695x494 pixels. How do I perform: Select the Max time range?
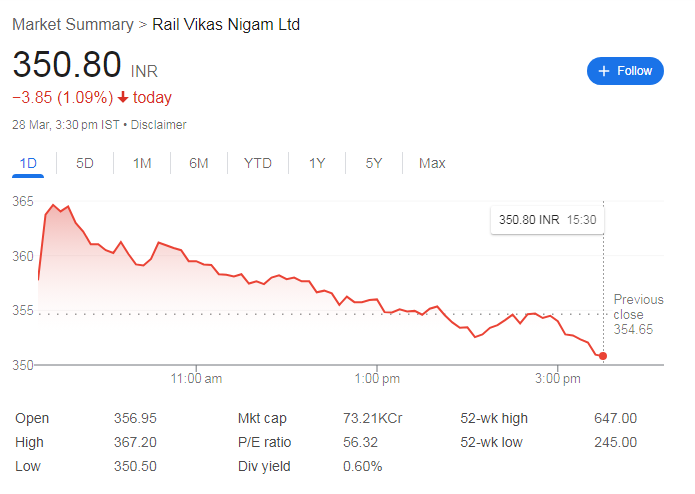coord(432,163)
